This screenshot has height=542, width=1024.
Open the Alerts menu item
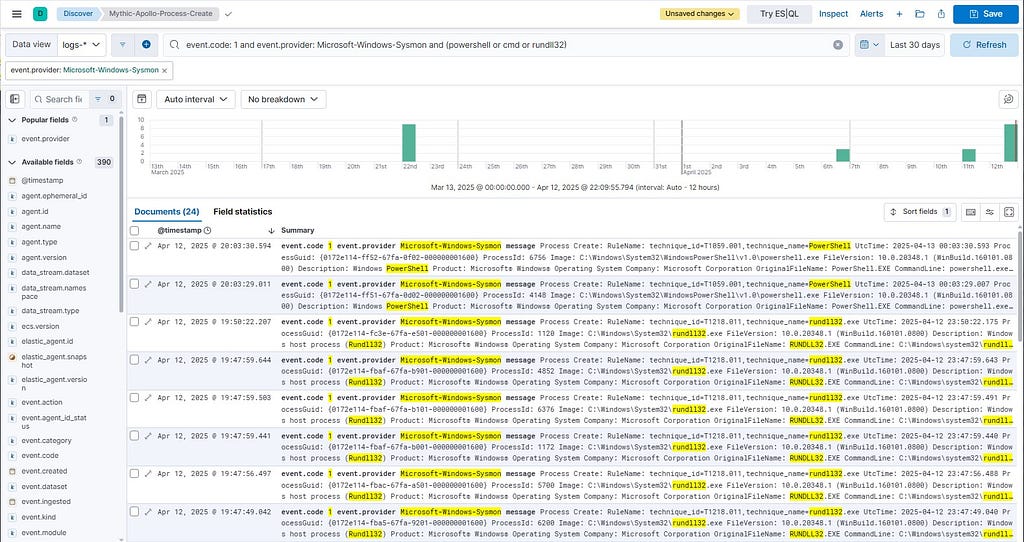871,14
